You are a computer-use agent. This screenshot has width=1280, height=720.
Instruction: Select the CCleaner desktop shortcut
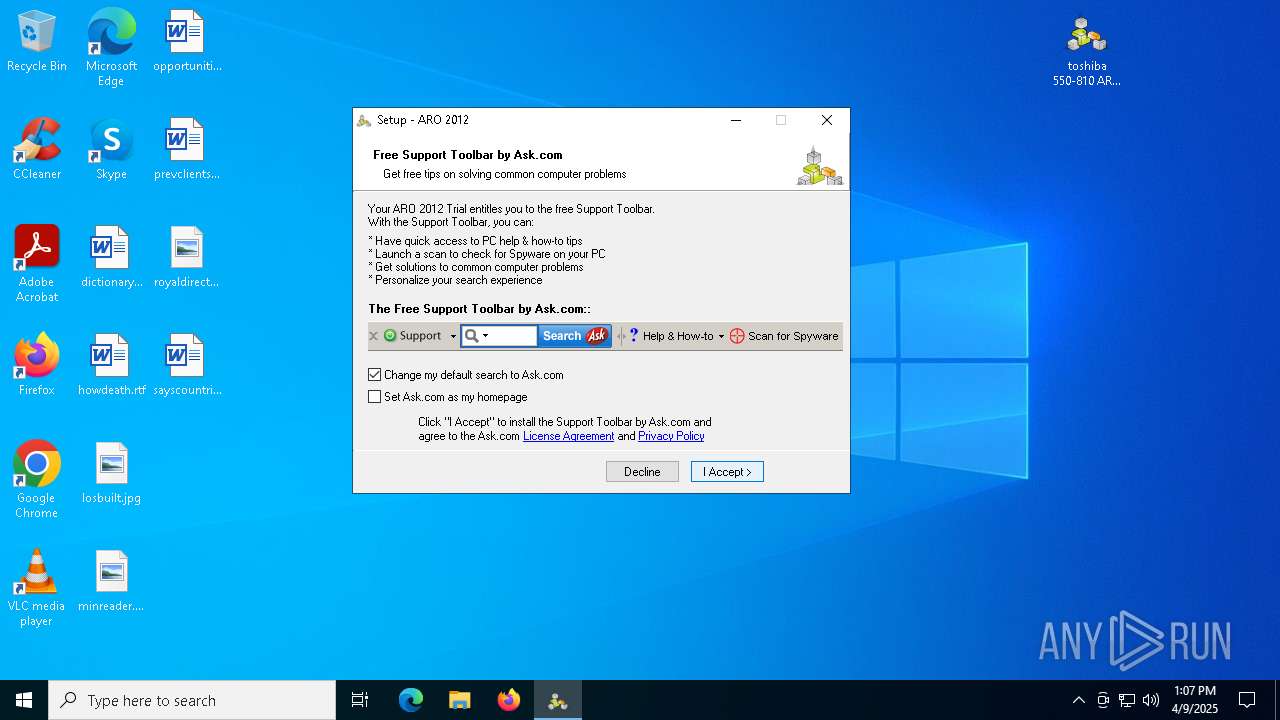pyautogui.click(x=37, y=150)
